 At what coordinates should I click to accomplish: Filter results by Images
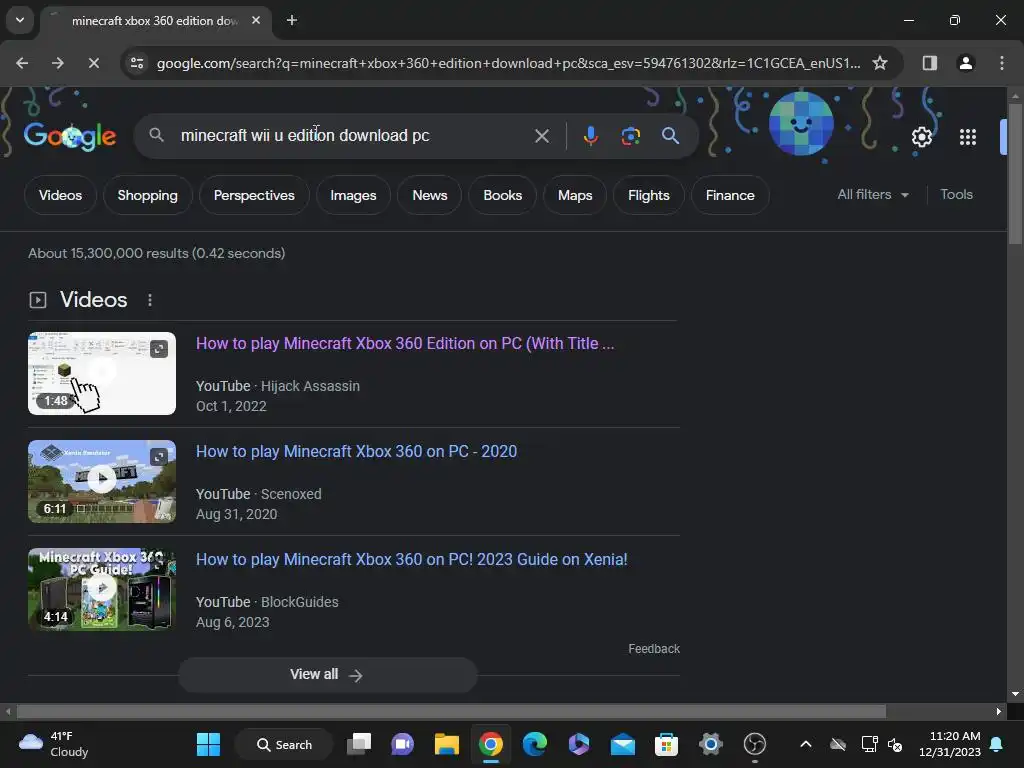[353, 195]
